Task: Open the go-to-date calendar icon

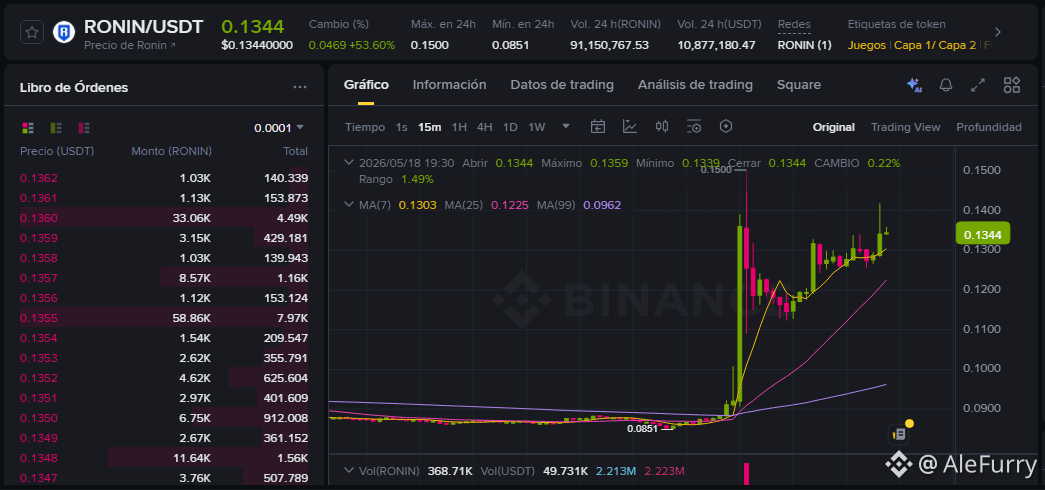Action: tap(598, 126)
